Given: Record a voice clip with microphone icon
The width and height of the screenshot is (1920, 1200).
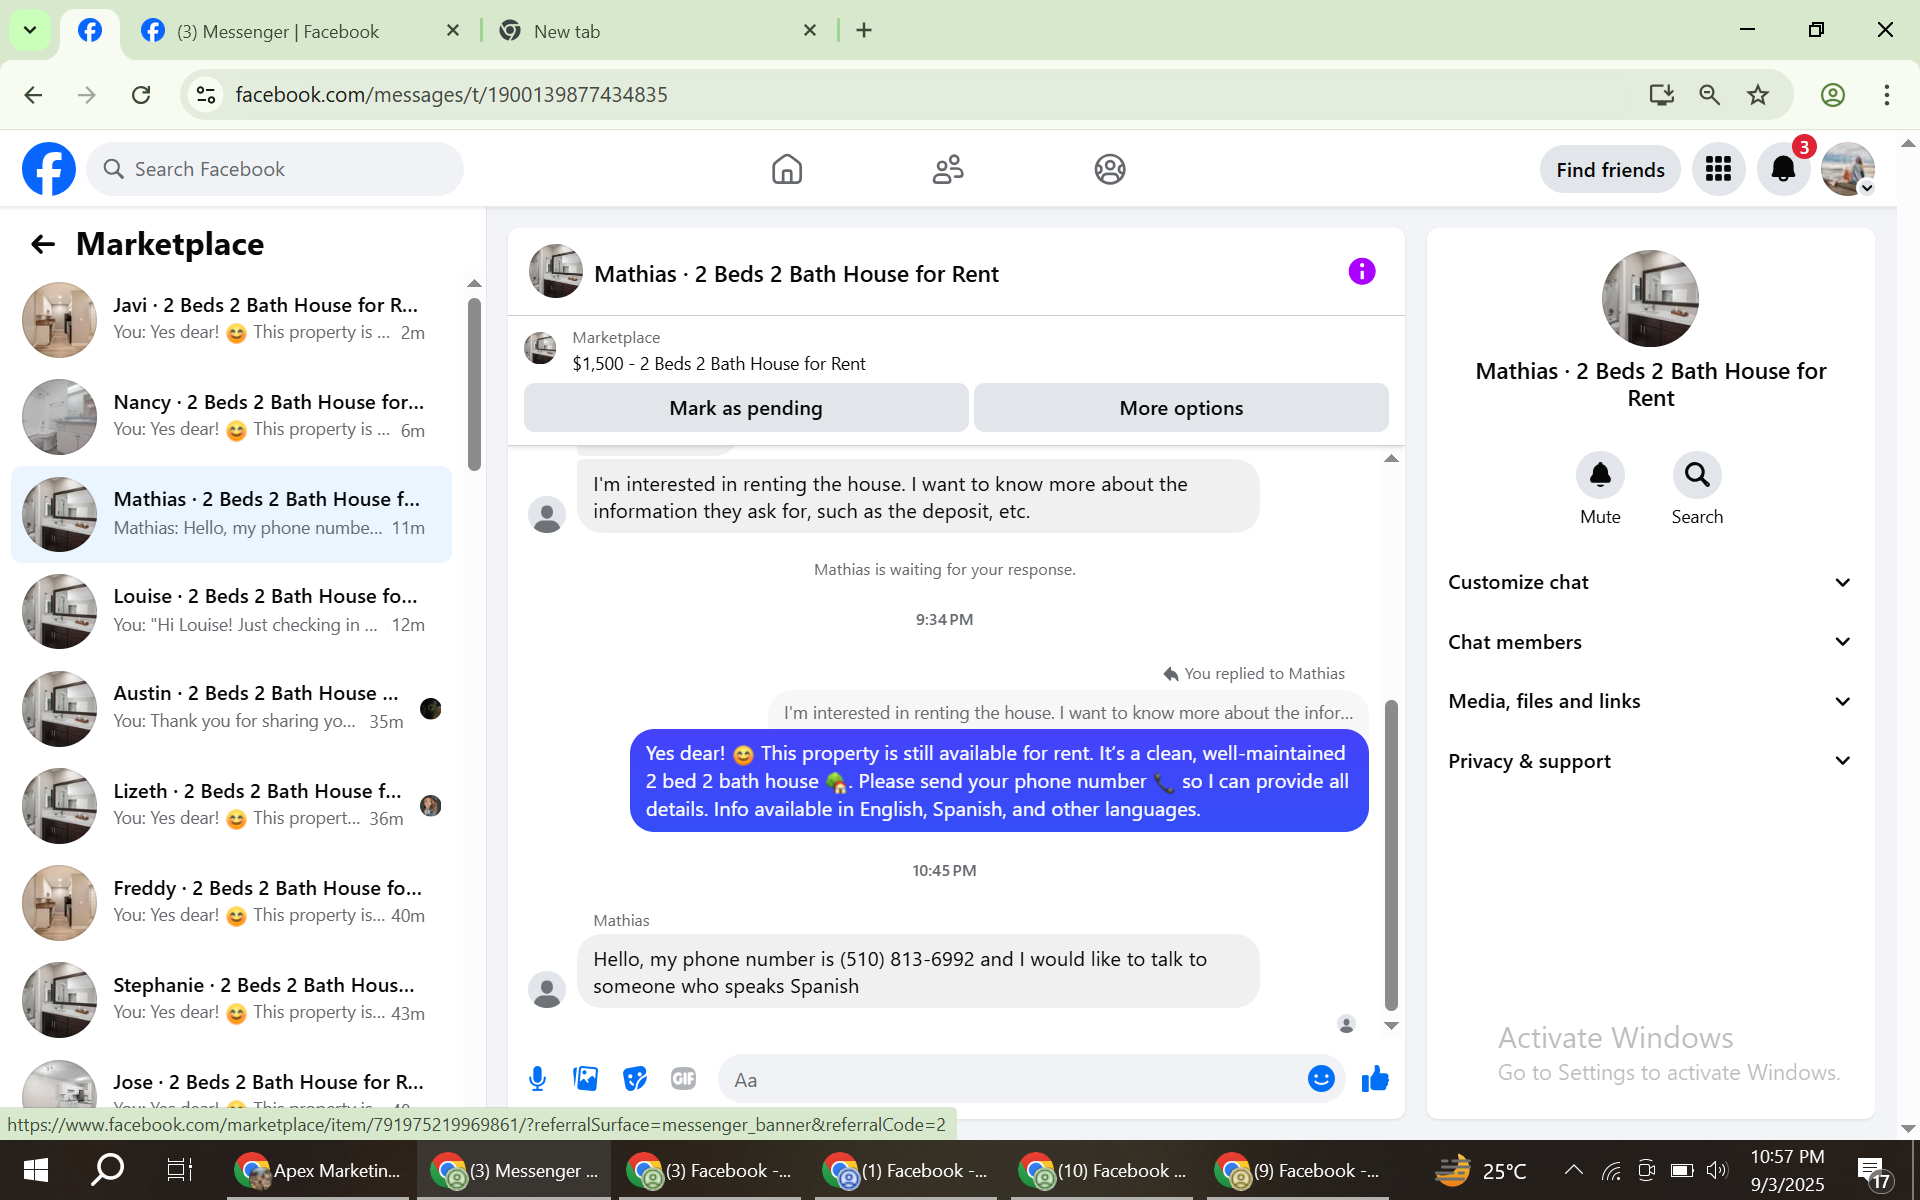Looking at the screenshot, I should tap(537, 1079).
